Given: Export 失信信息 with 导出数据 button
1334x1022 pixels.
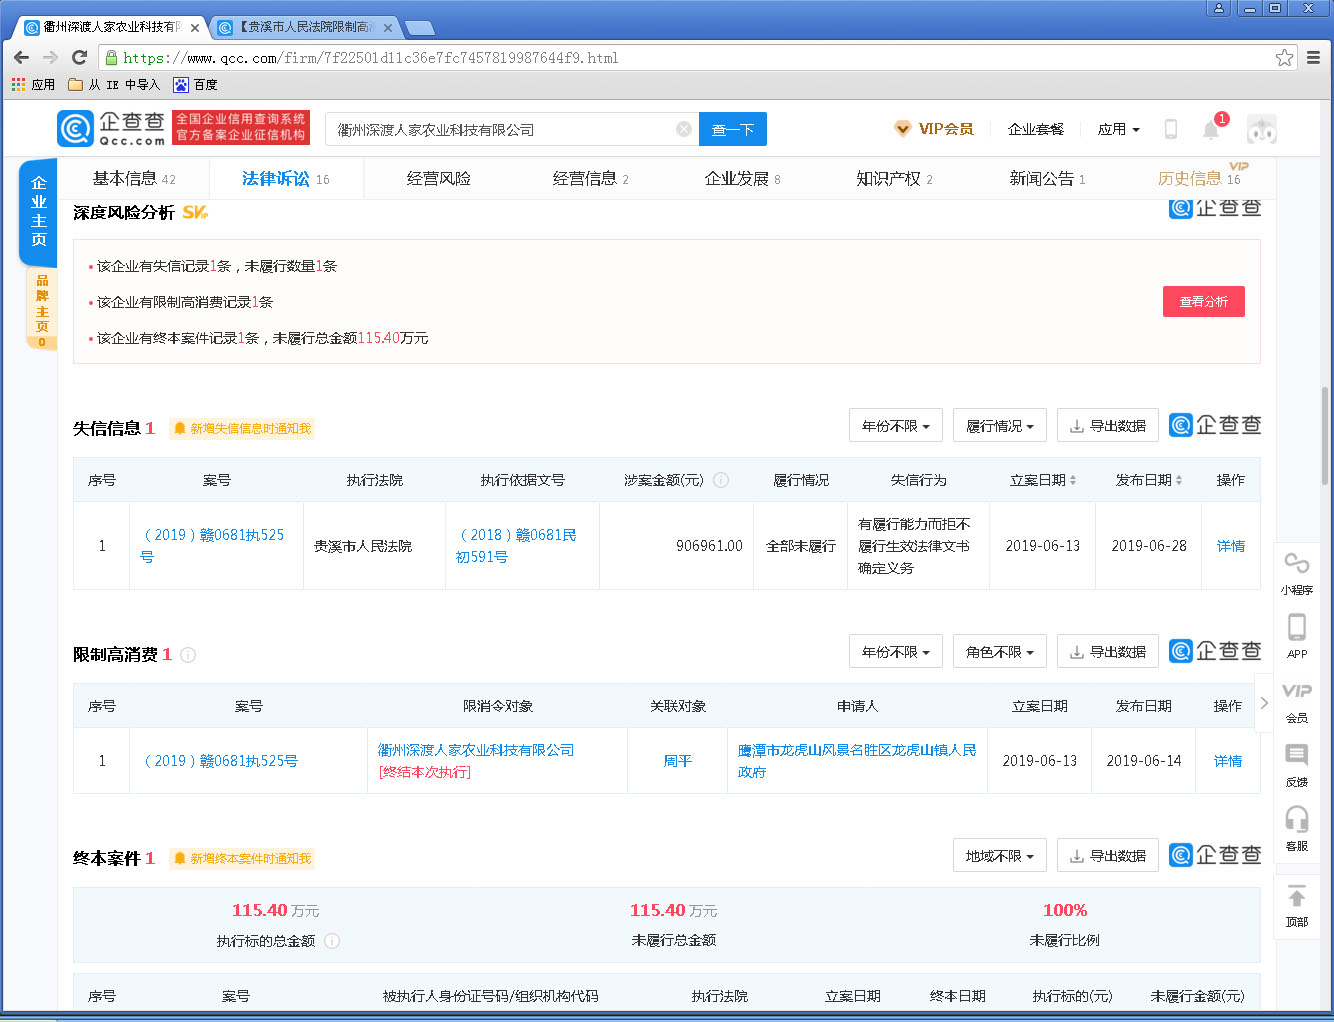Looking at the screenshot, I should click(1107, 426).
